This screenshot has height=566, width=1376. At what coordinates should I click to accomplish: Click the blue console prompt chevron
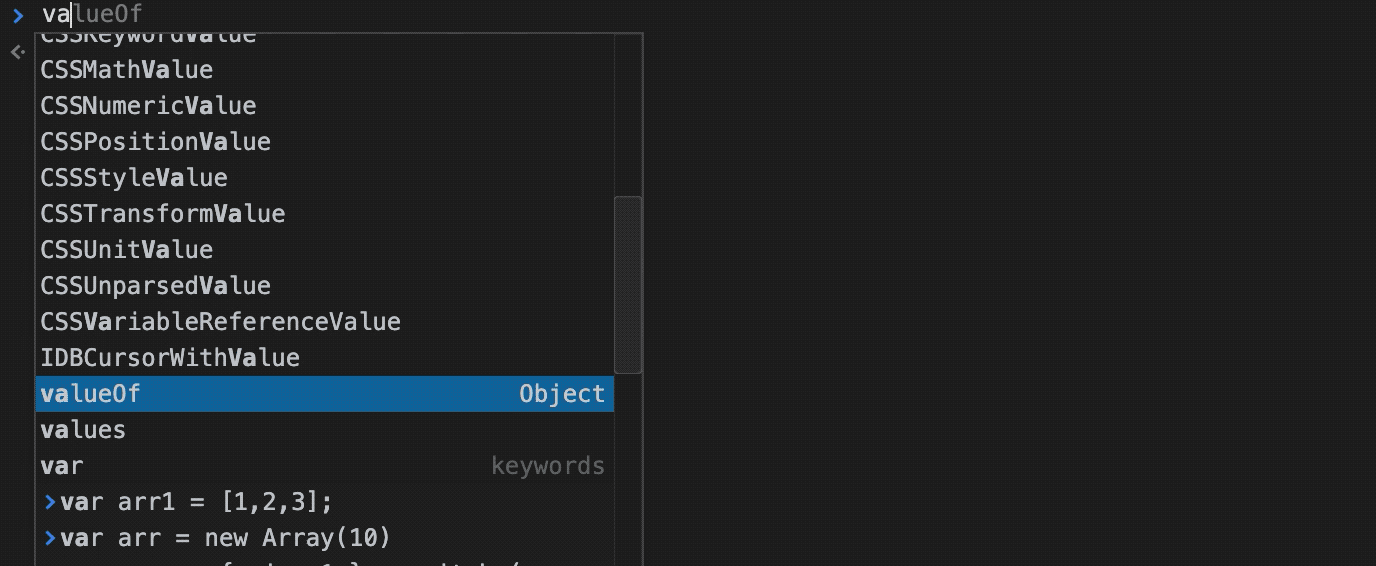tap(17, 15)
